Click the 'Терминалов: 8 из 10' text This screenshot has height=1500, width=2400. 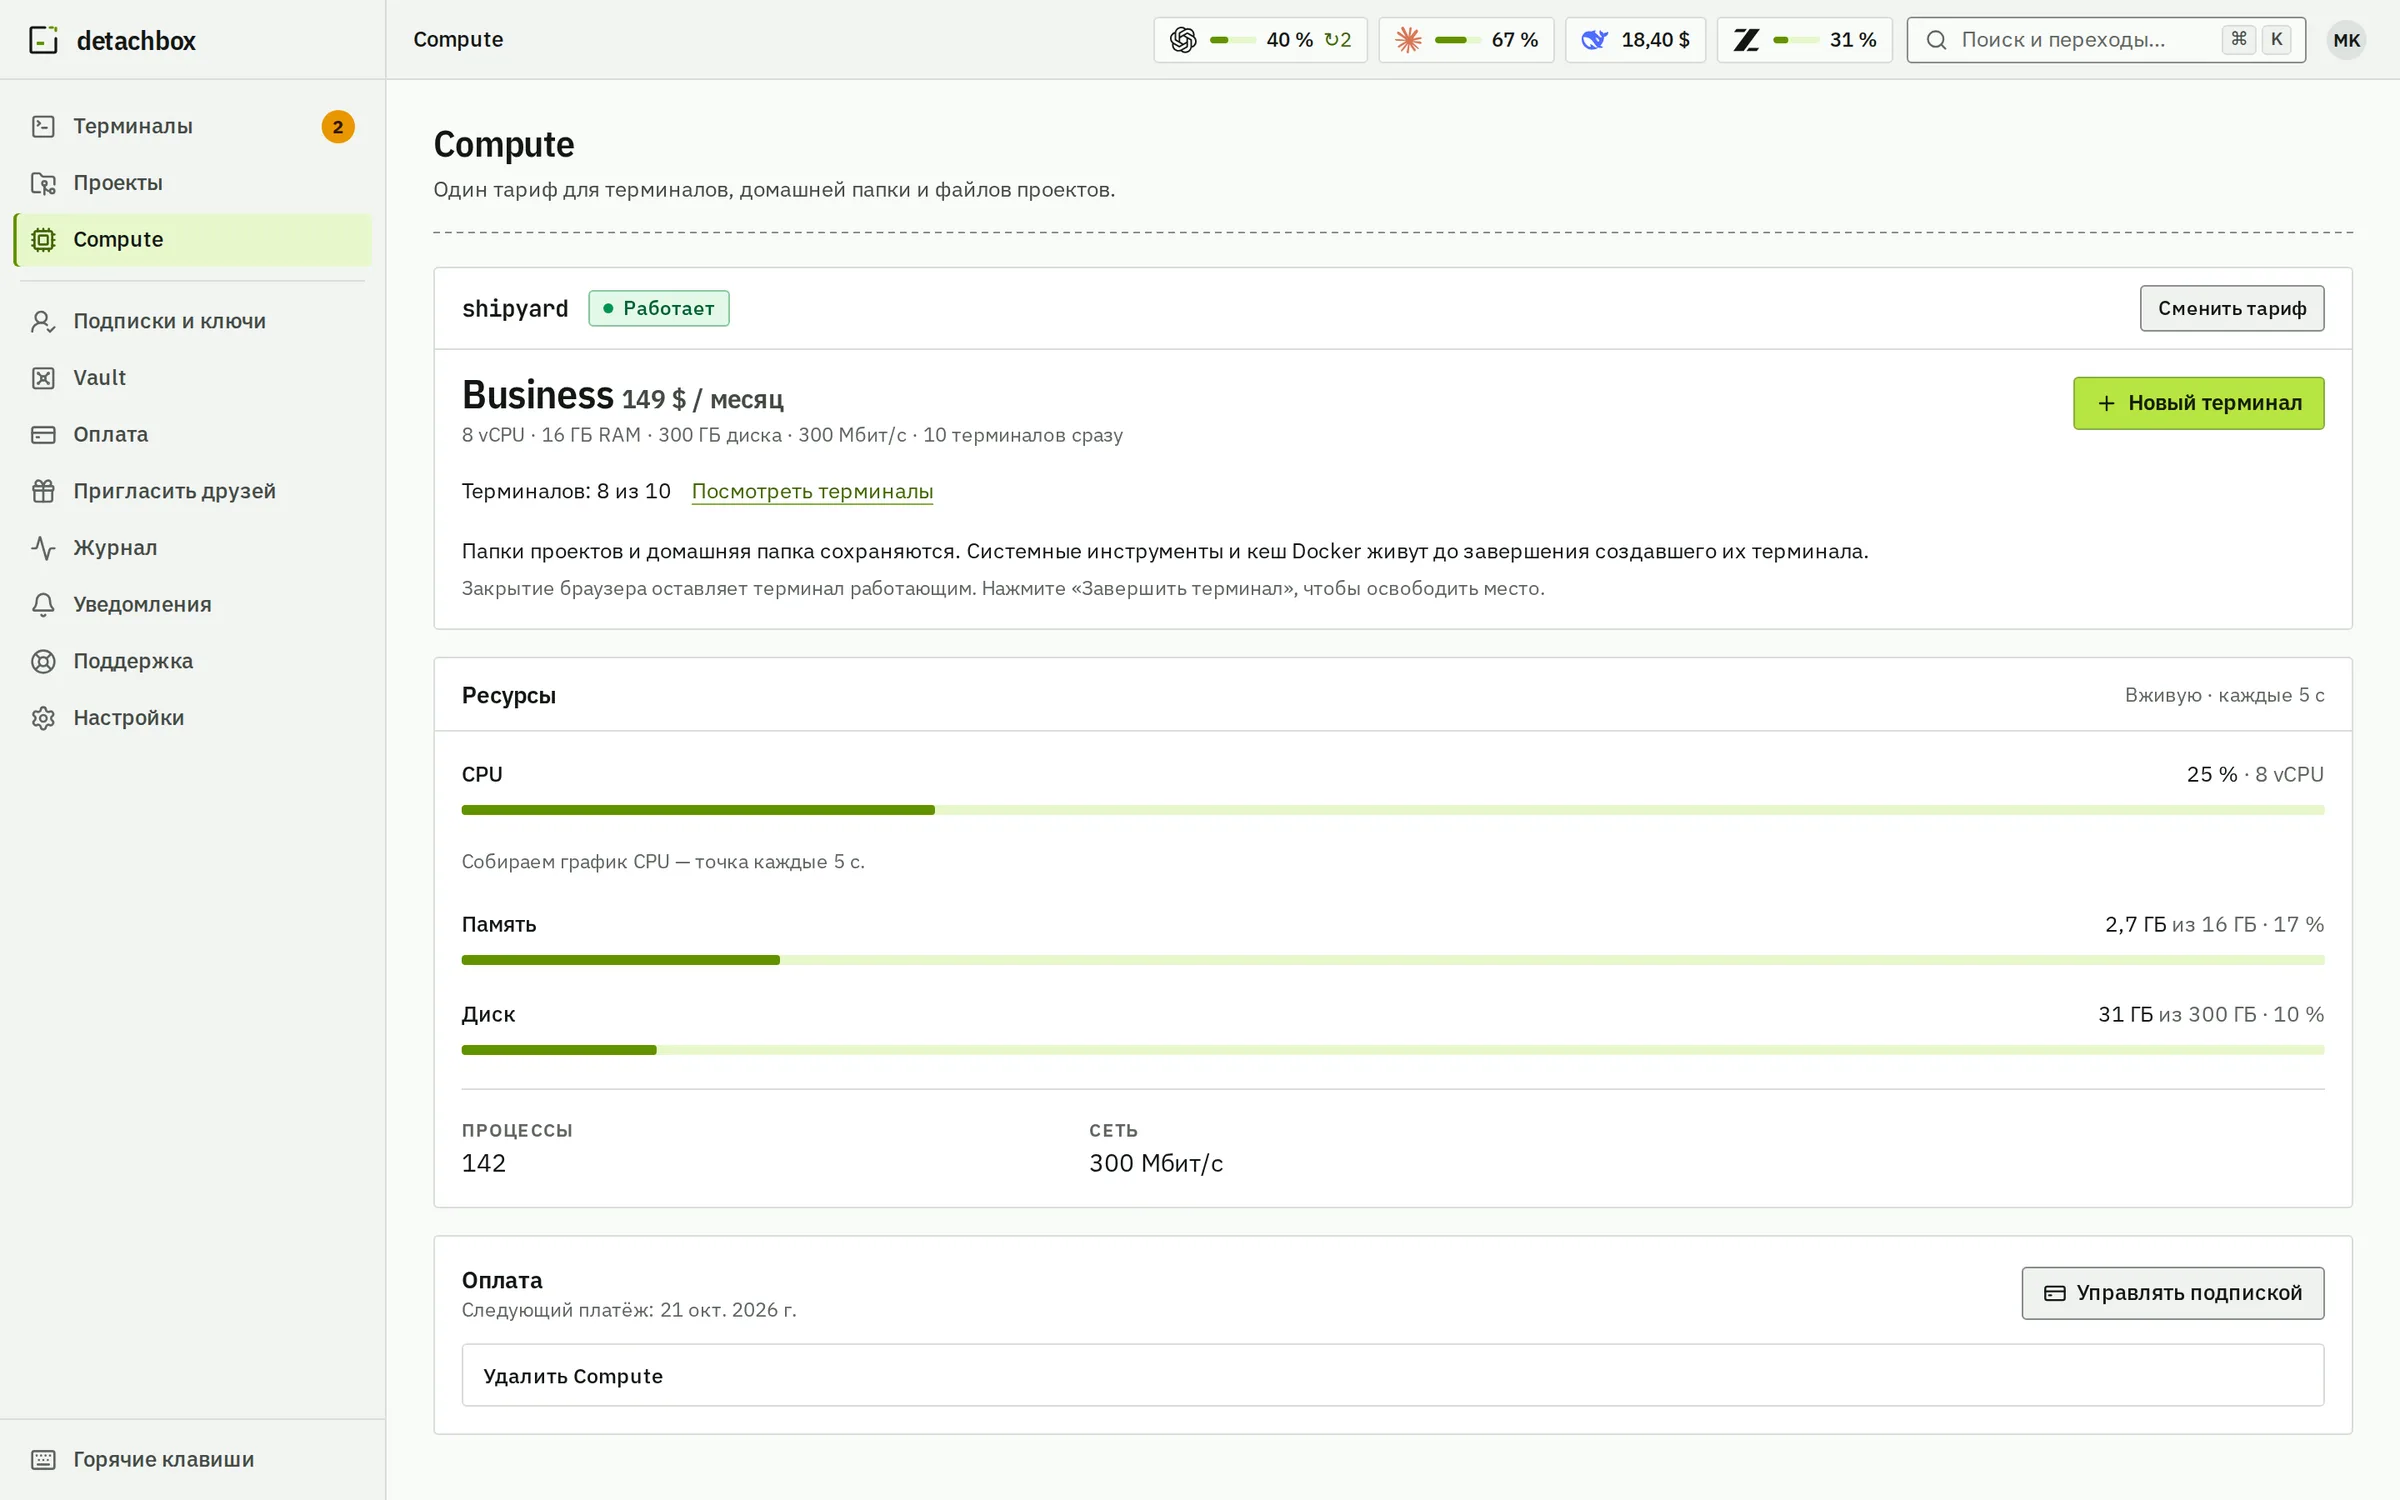pos(566,491)
